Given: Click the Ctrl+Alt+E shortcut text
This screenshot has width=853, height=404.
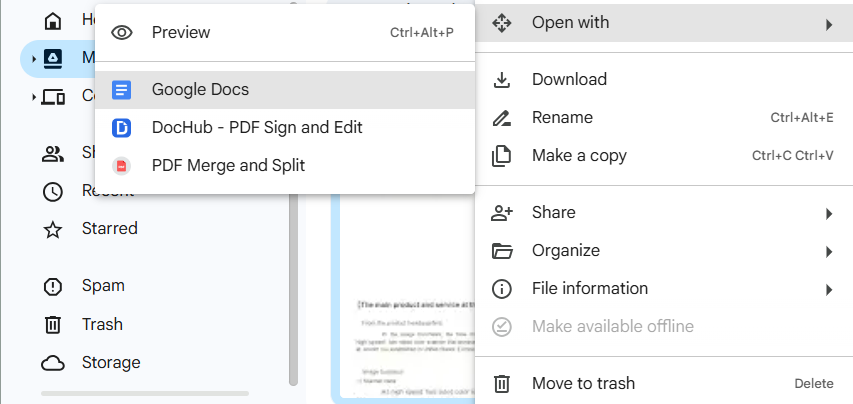Looking at the screenshot, I should [x=802, y=118].
